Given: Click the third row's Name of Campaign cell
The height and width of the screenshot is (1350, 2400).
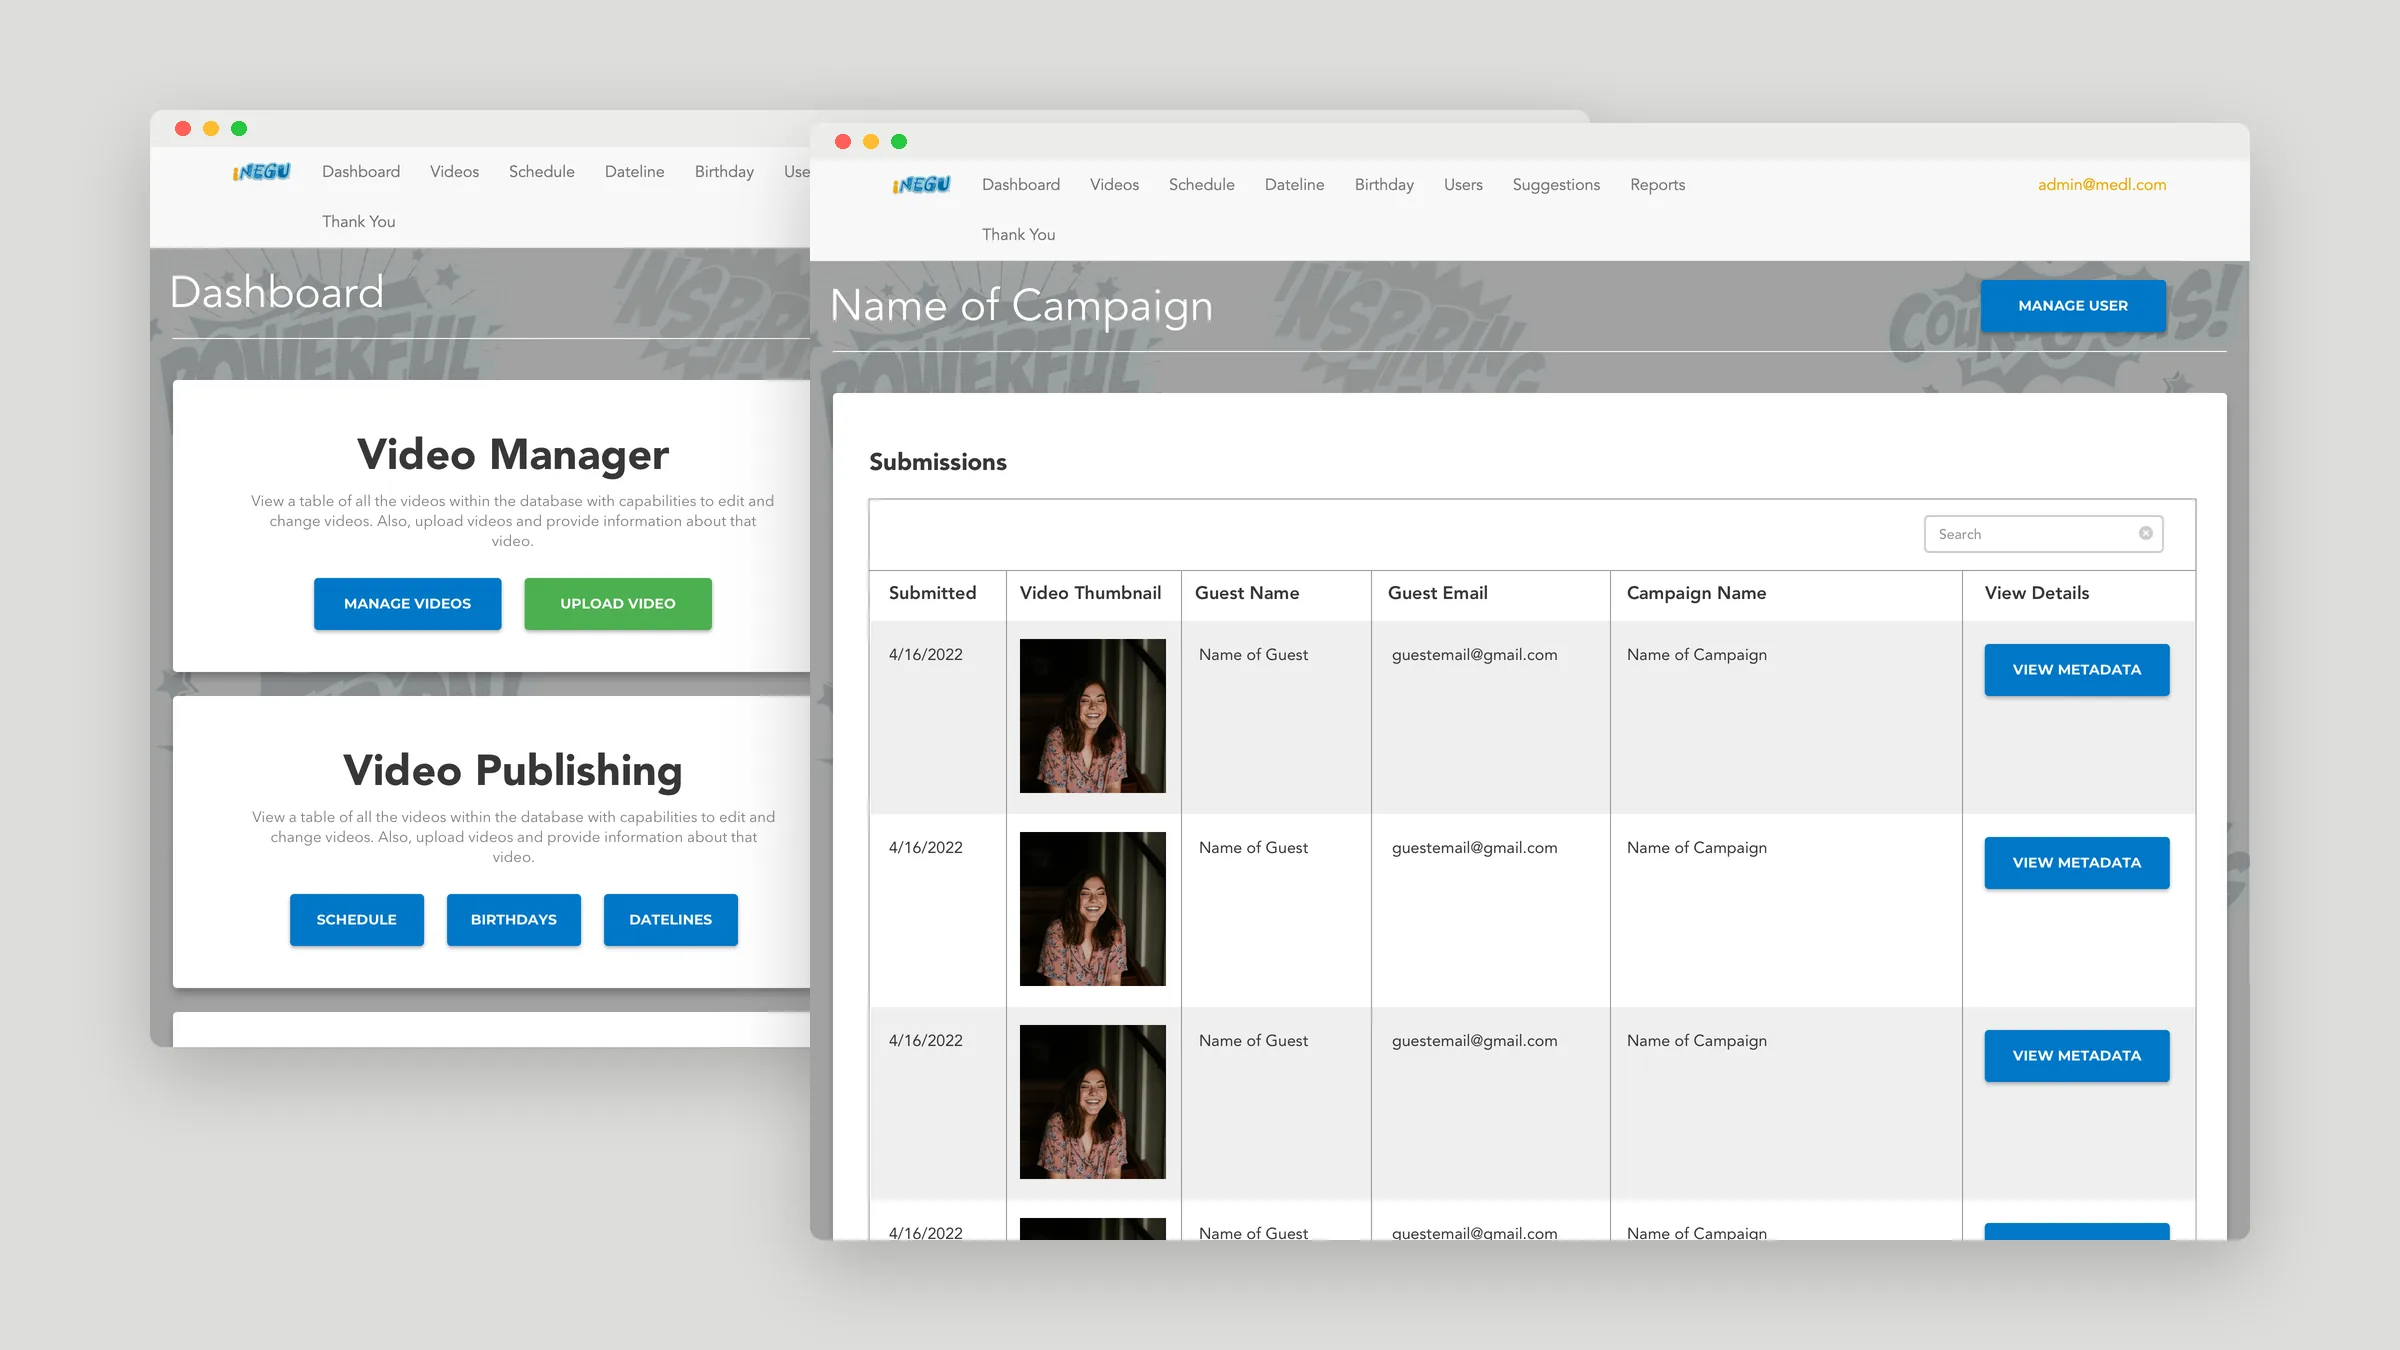Looking at the screenshot, I should tap(1696, 1041).
